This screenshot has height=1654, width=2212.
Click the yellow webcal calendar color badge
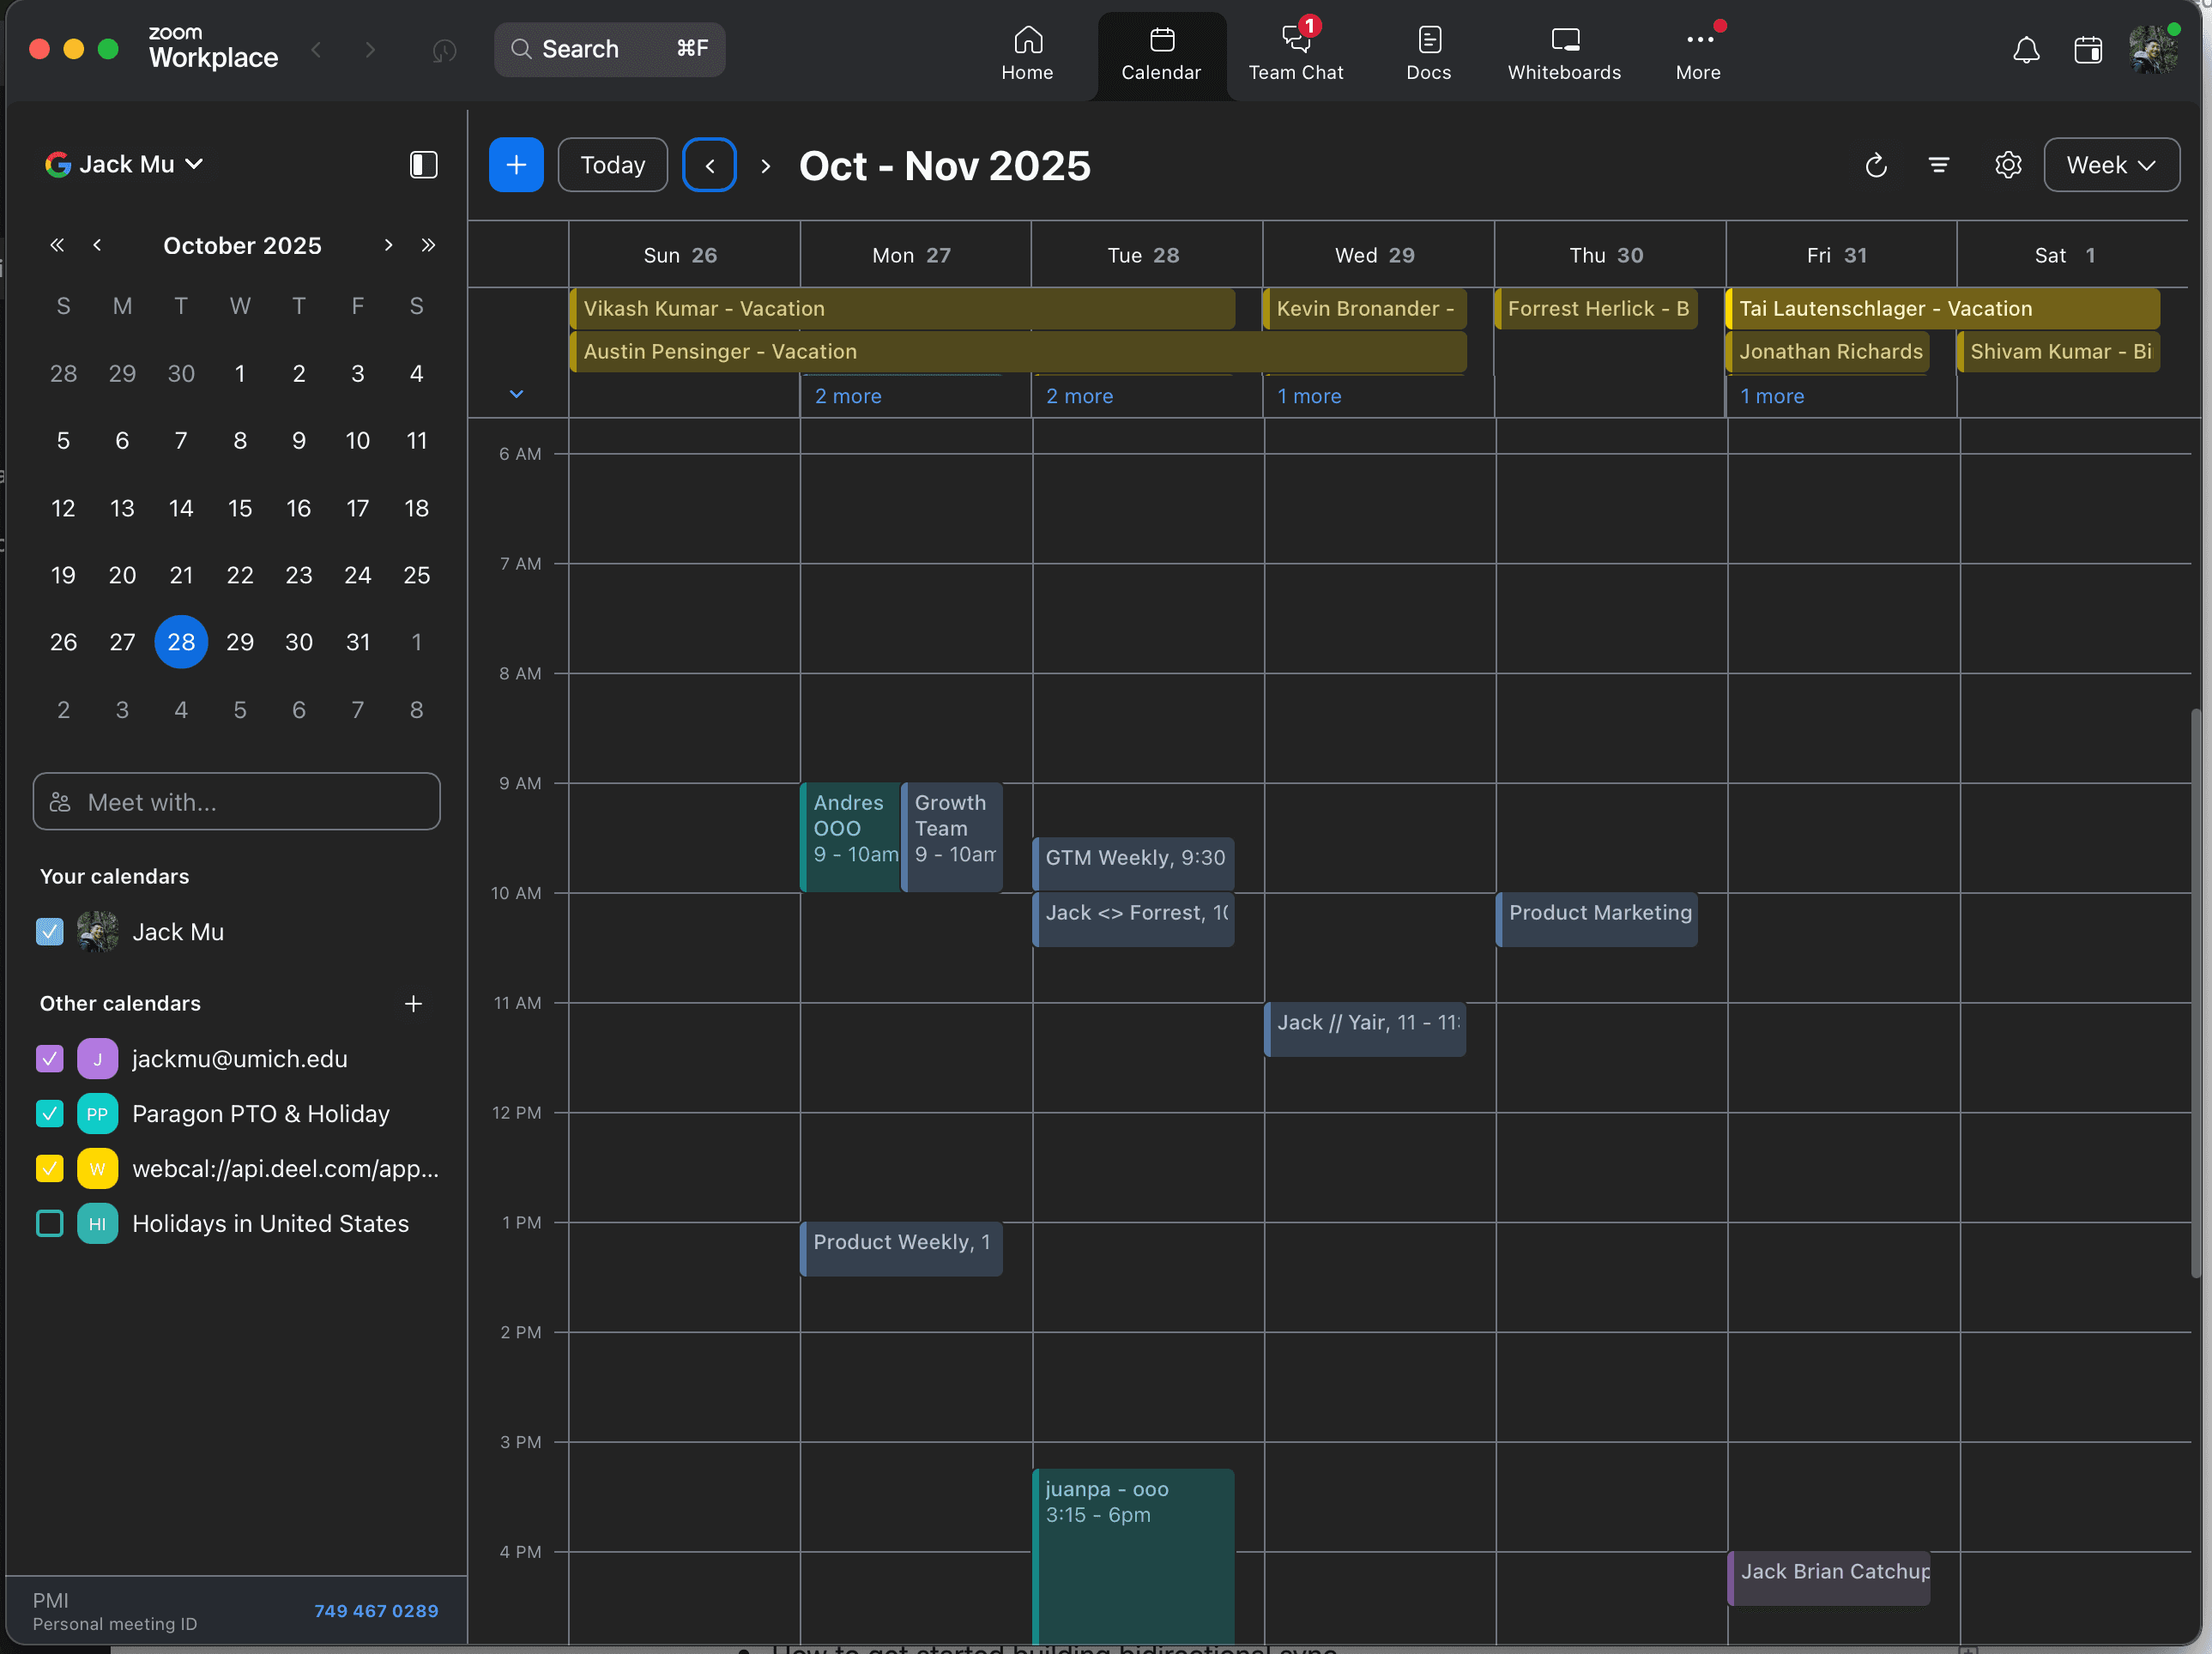point(97,1168)
